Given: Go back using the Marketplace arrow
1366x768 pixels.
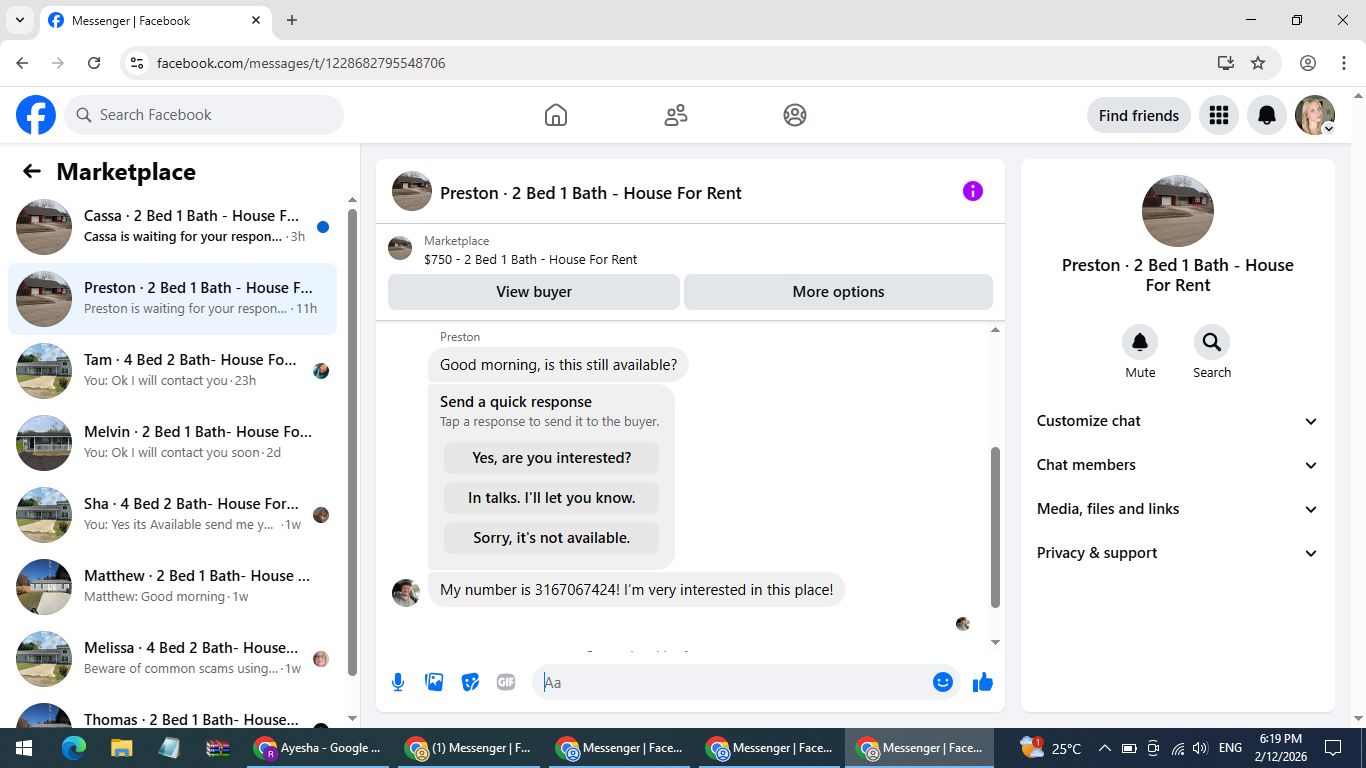Looking at the screenshot, I should point(32,172).
